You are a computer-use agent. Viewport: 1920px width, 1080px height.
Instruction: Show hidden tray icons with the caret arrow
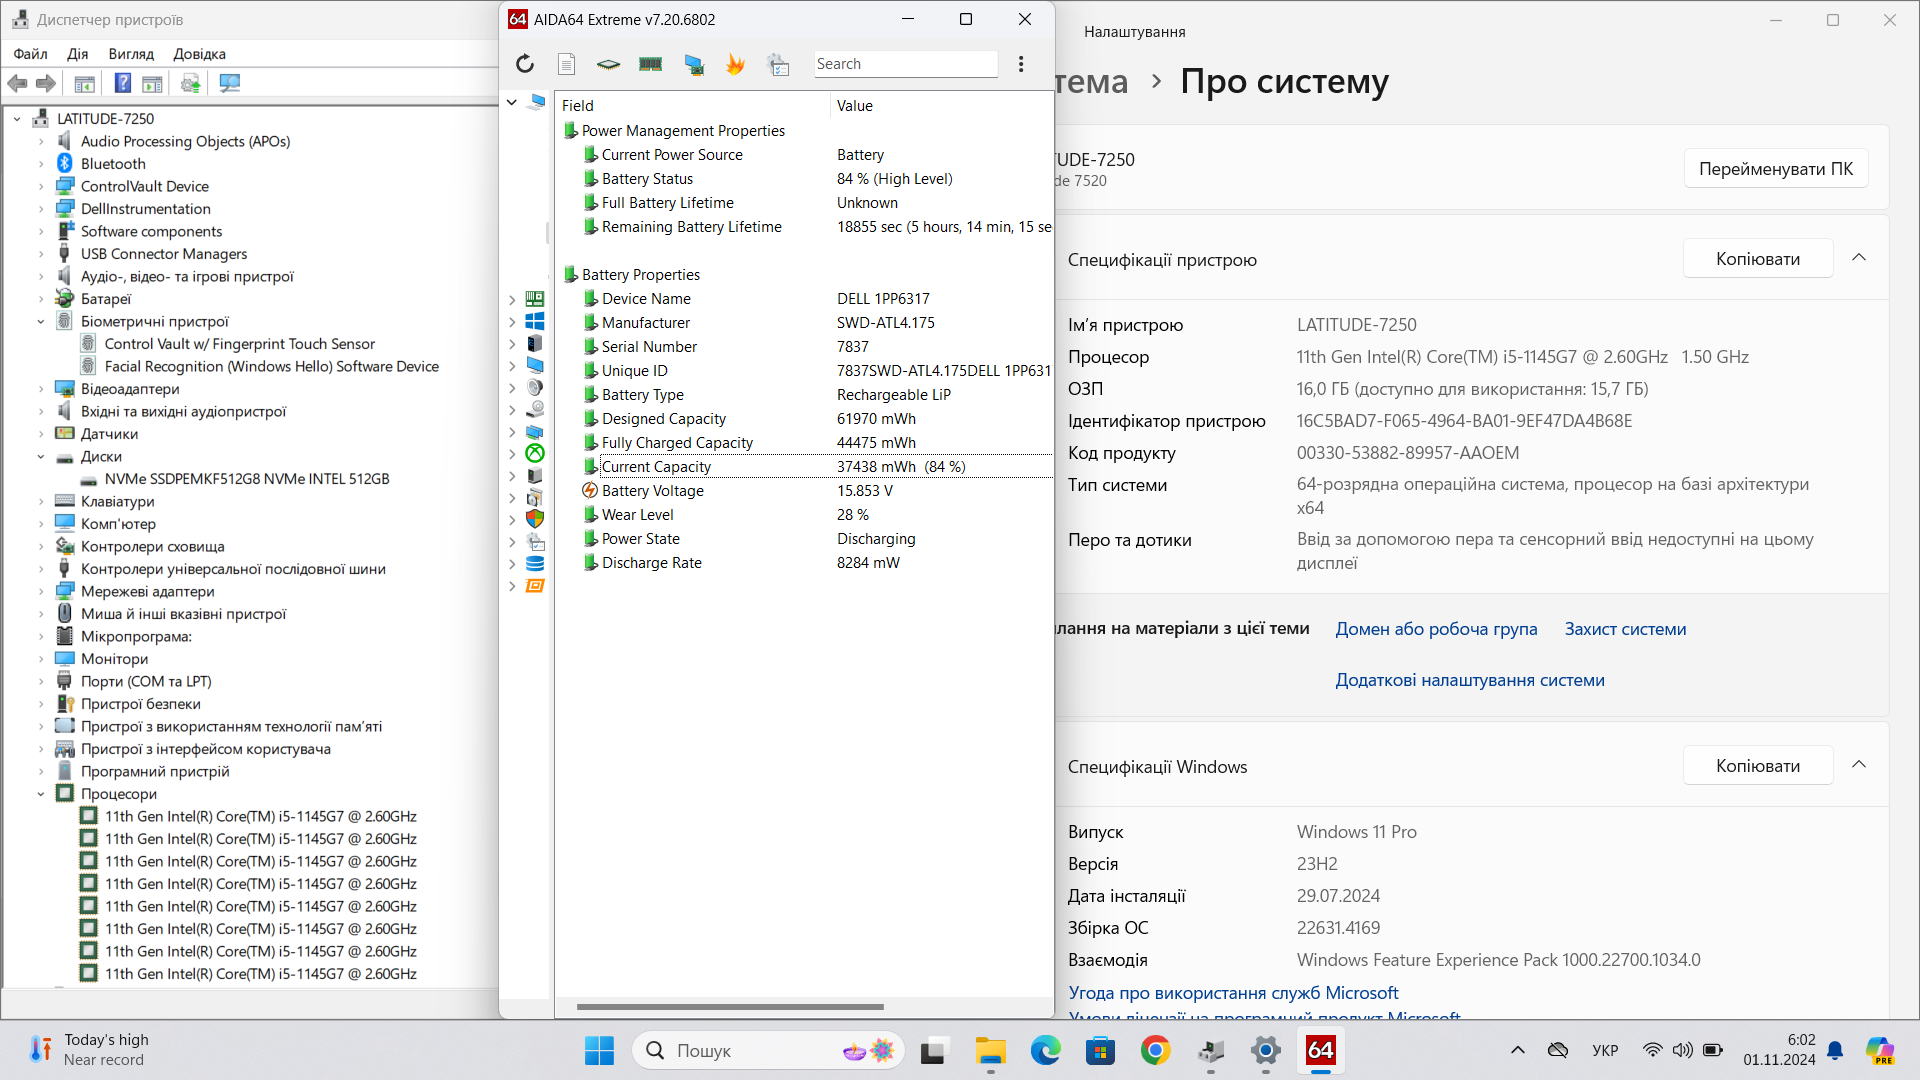(x=1517, y=1051)
